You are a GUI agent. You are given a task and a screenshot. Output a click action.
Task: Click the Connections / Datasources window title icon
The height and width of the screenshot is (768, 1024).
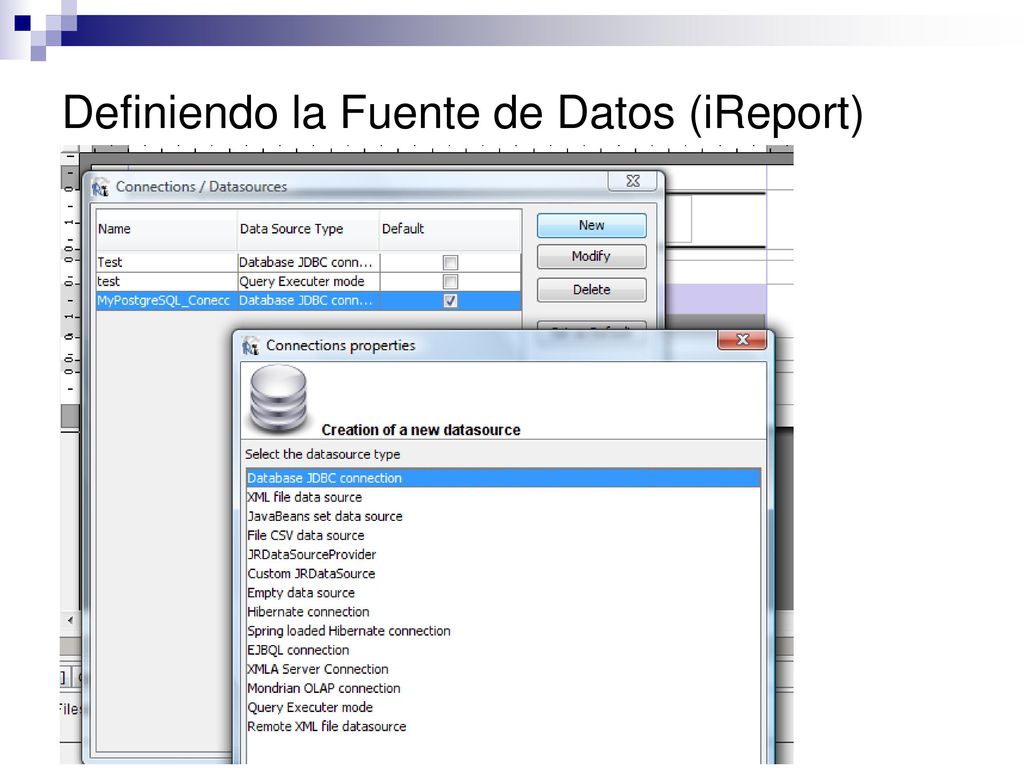pos(100,187)
